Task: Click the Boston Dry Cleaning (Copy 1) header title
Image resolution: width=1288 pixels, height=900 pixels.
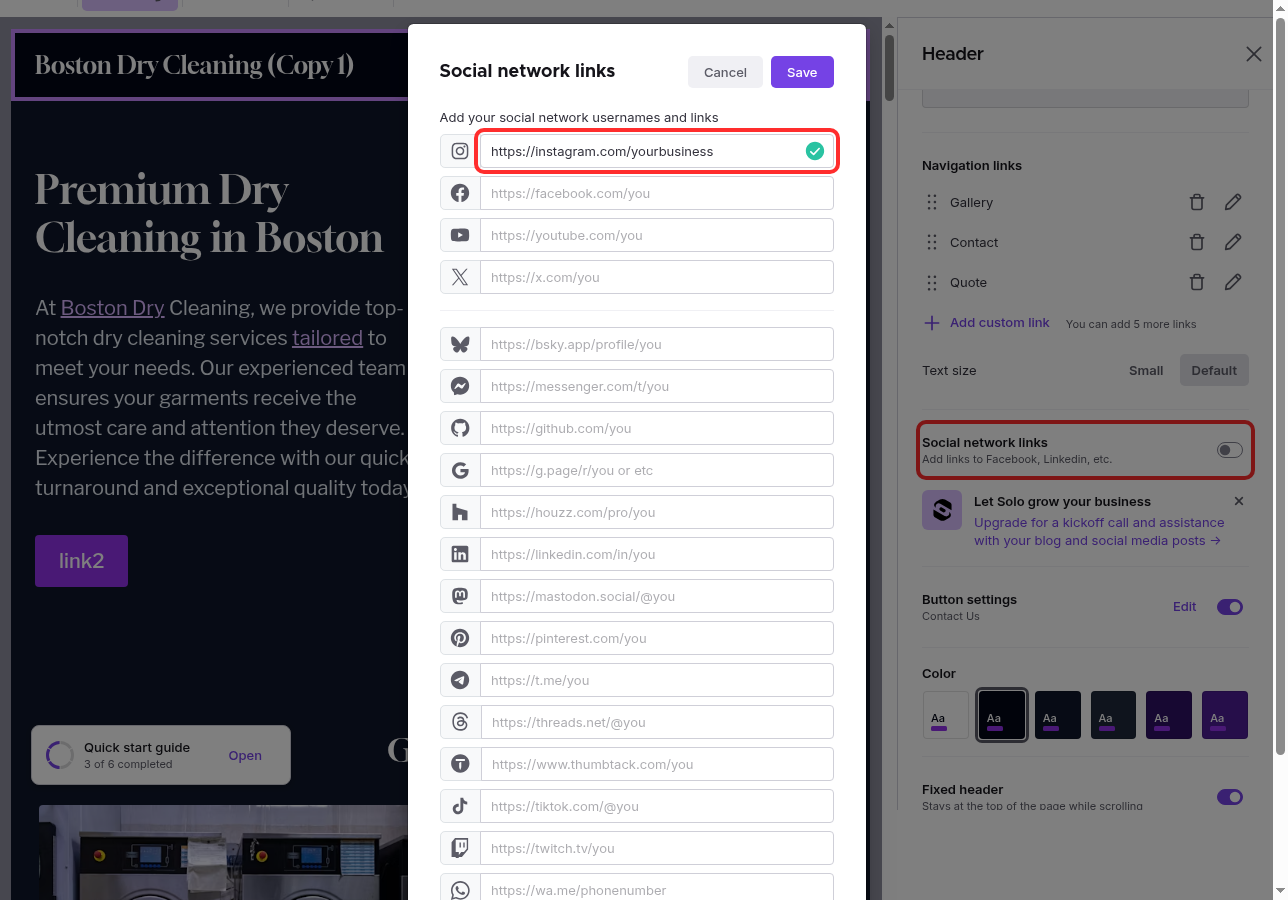Action: [194, 66]
